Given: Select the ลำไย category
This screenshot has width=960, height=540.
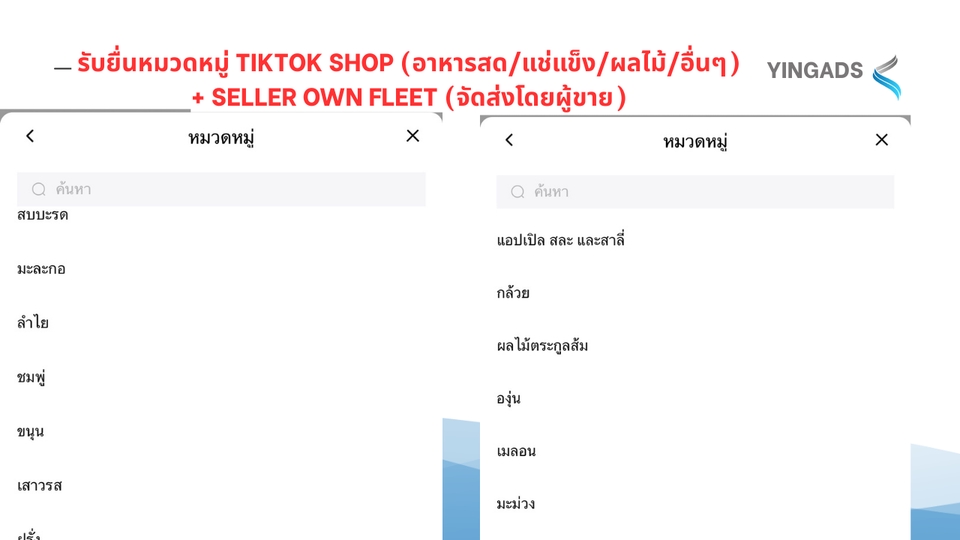Looking at the screenshot, I should pyautogui.click(x=33, y=323).
